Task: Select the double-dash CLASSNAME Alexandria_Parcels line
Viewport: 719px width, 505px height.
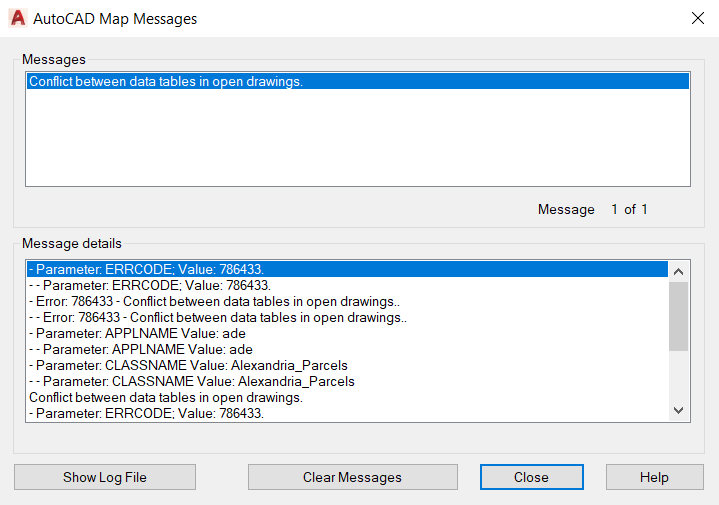Action: 192,381
